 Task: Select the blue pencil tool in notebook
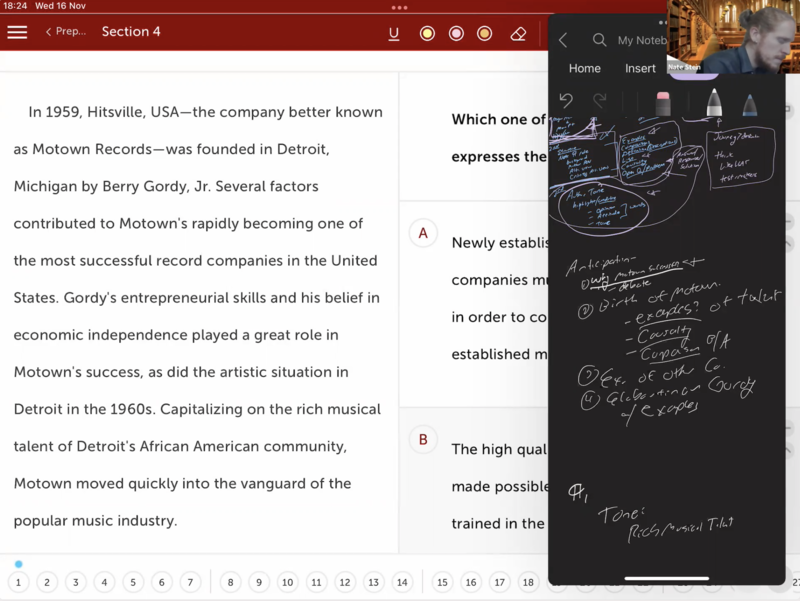click(749, 103)
